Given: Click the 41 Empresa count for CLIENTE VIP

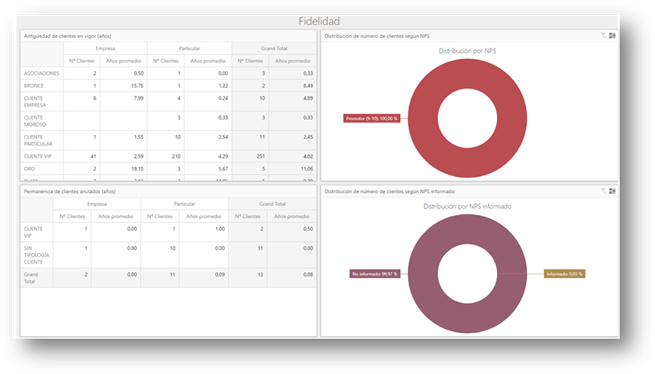Looking at the screenshot, I should tap(93, 156).
